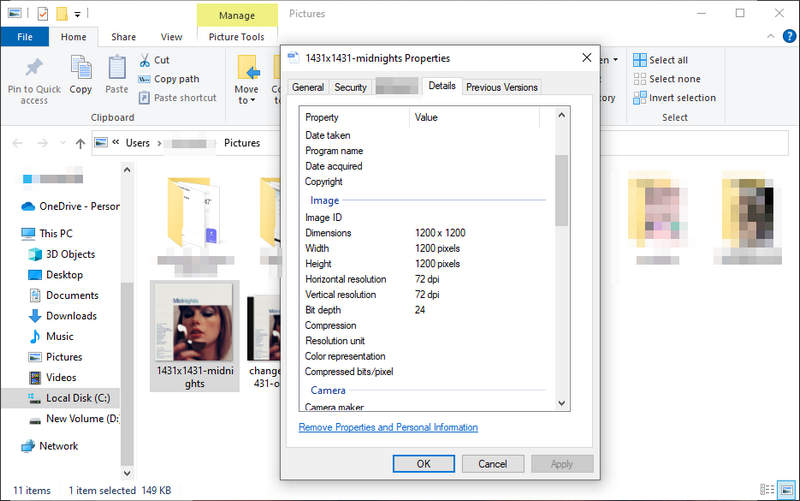Click the Copy path ribbon icon

pos(145,79)
